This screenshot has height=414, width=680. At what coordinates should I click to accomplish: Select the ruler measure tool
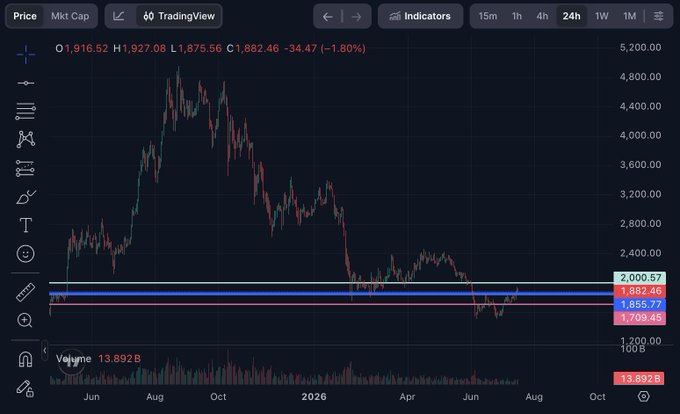tap(25, 292)
